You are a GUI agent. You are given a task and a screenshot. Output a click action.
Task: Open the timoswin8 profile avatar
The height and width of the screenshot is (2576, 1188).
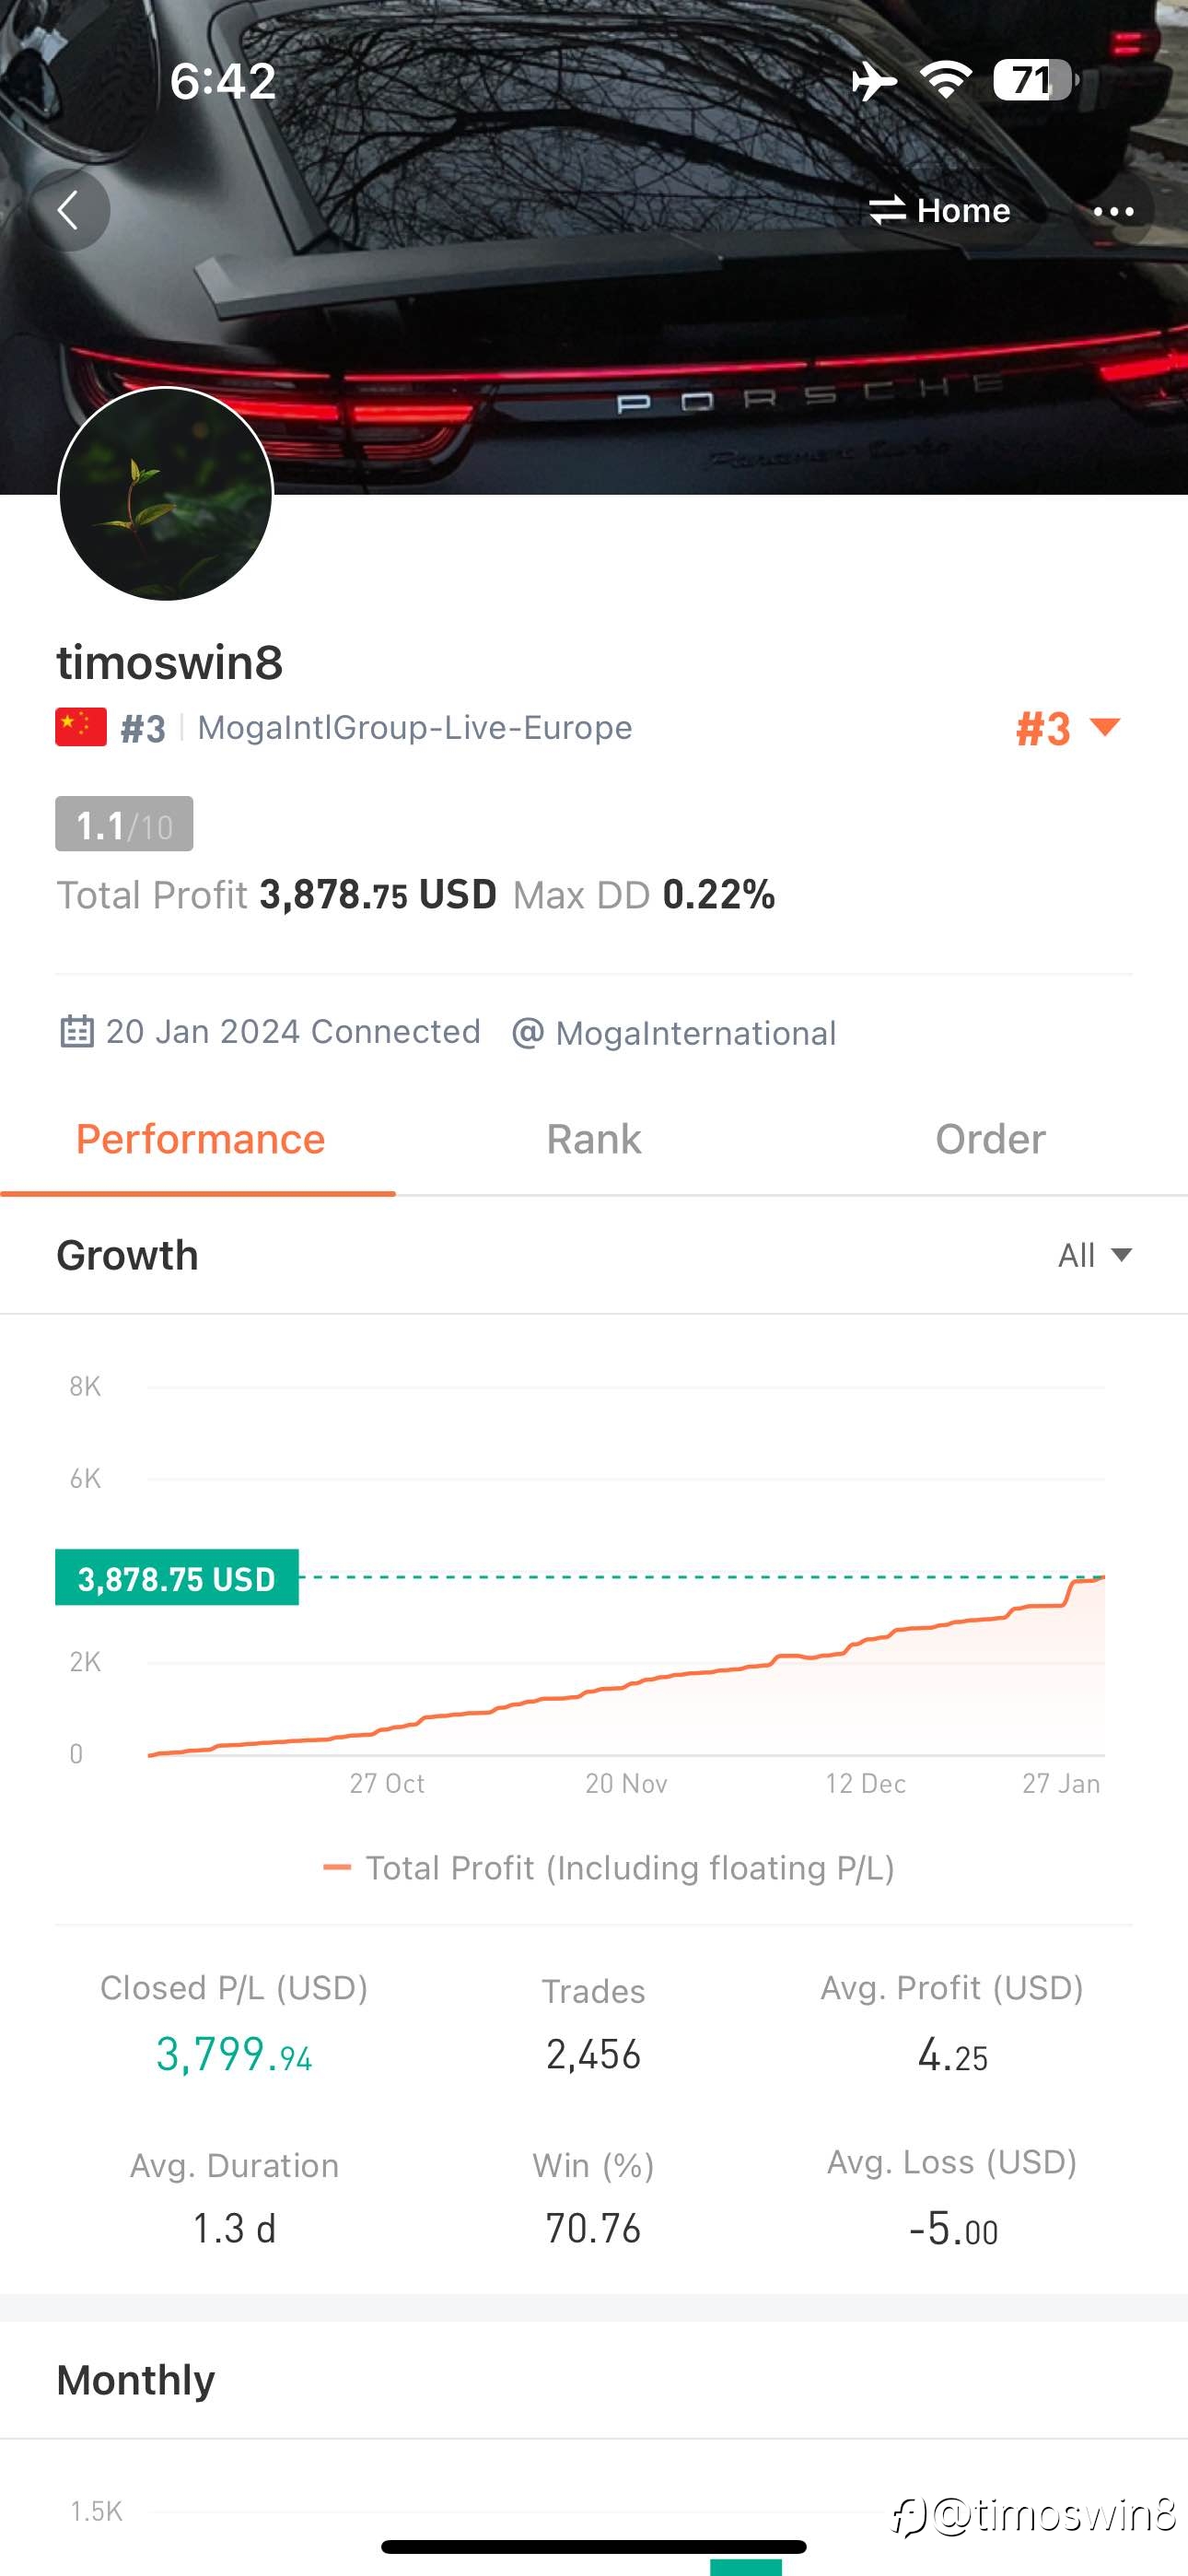coord(166,494)
